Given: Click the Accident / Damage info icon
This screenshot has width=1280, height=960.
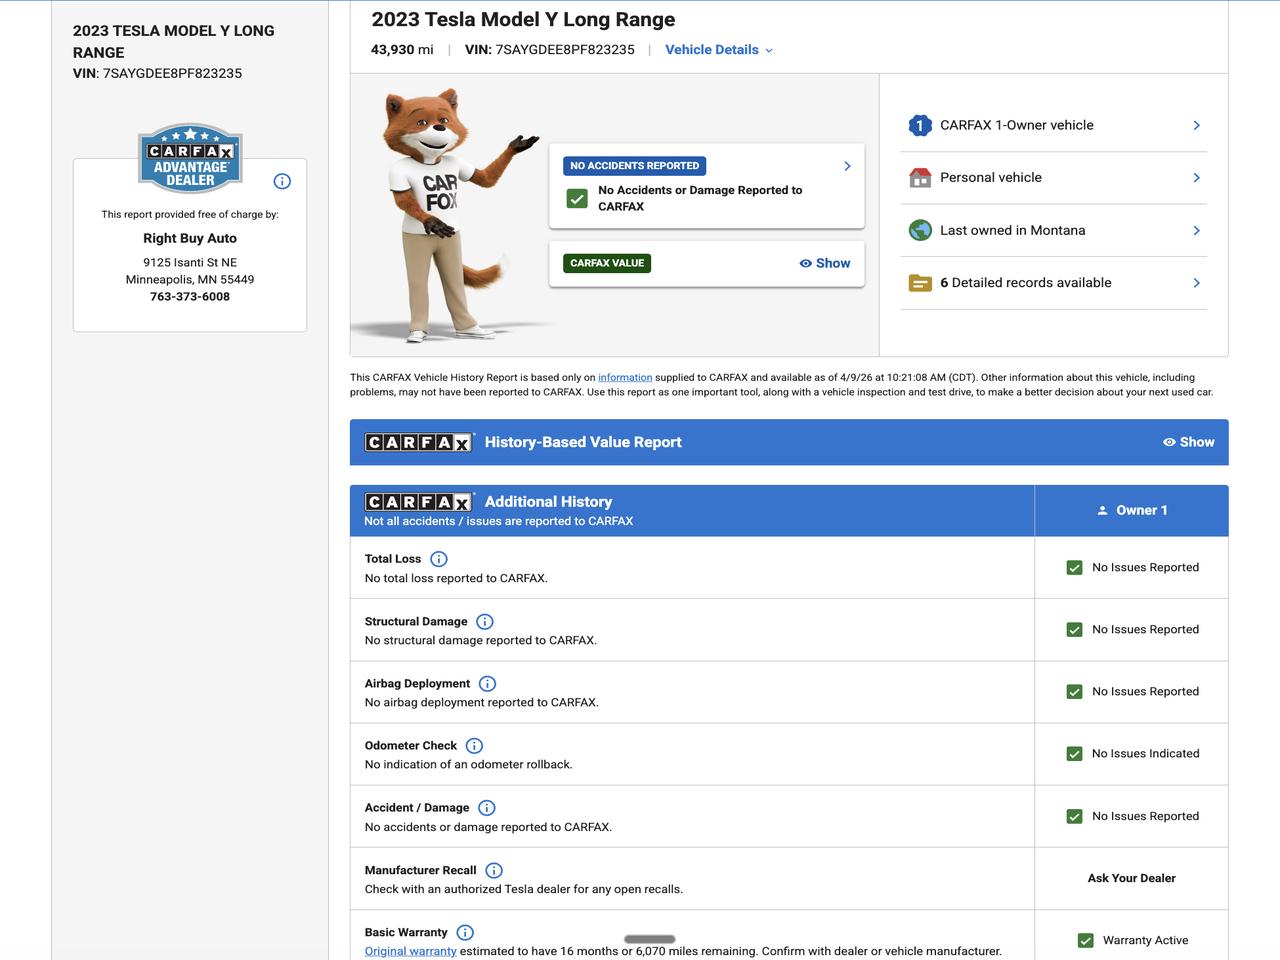Looking at the screenshot, I should [x=486, y=808].
